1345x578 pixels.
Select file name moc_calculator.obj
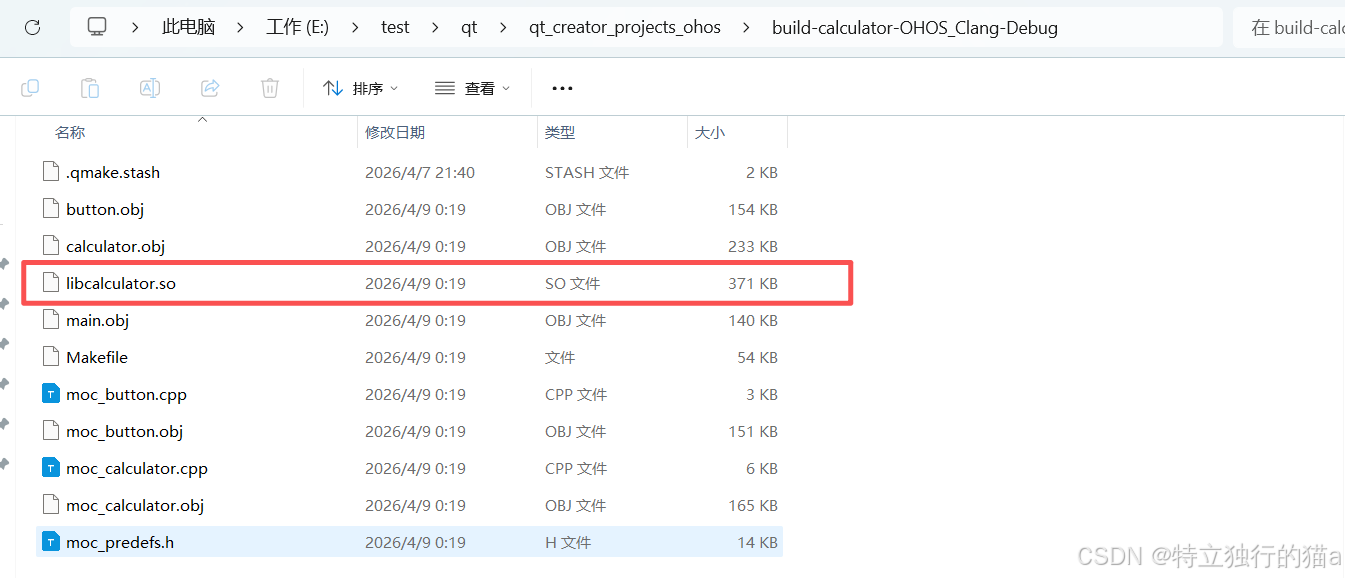[x=135, y=505]
